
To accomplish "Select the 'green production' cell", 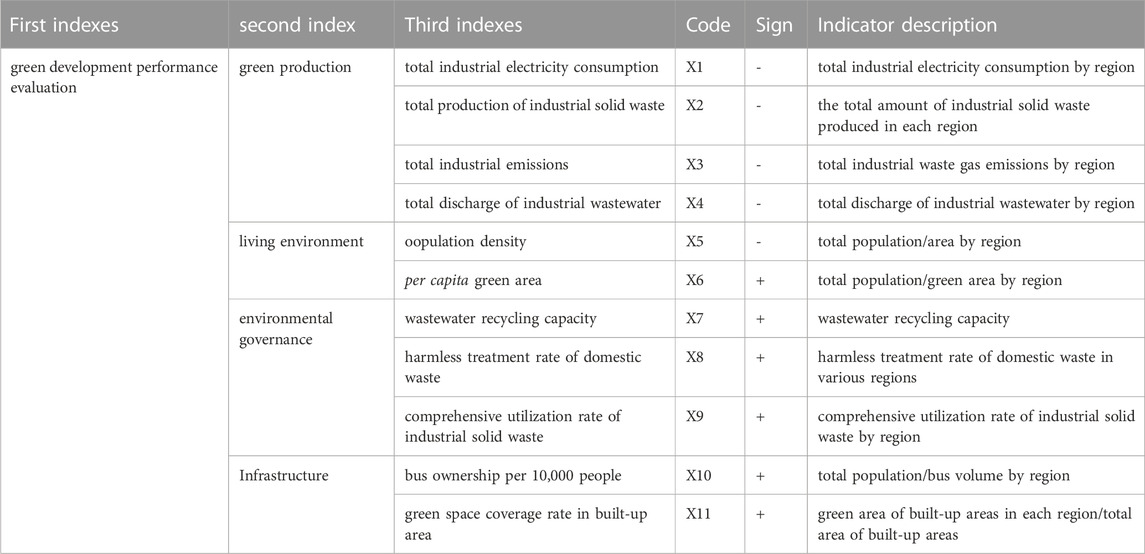I will (x=311, y=135).
